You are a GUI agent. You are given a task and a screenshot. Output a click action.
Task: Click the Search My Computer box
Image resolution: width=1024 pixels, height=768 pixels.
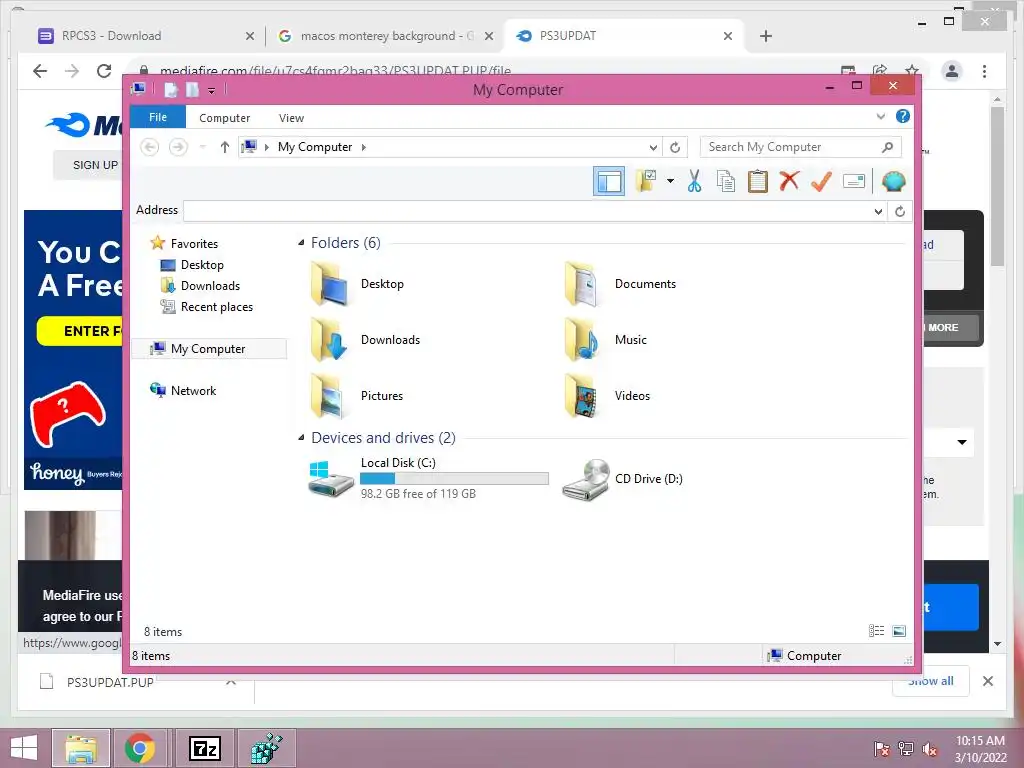click(801, 147)
